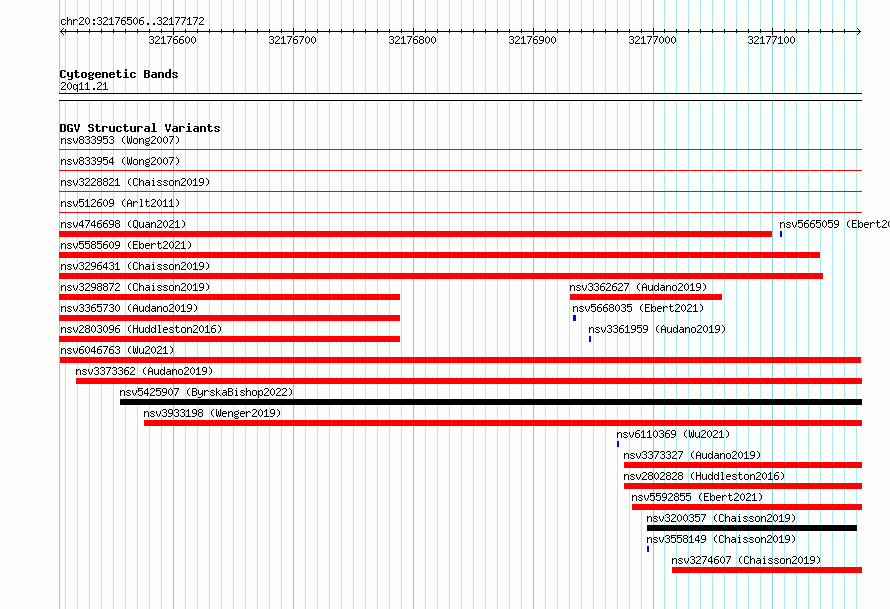Click the nsv5585609 (Ebert2021) label
Image resolution: width=890 pixels, height=609 pixels.
point(126,245)
